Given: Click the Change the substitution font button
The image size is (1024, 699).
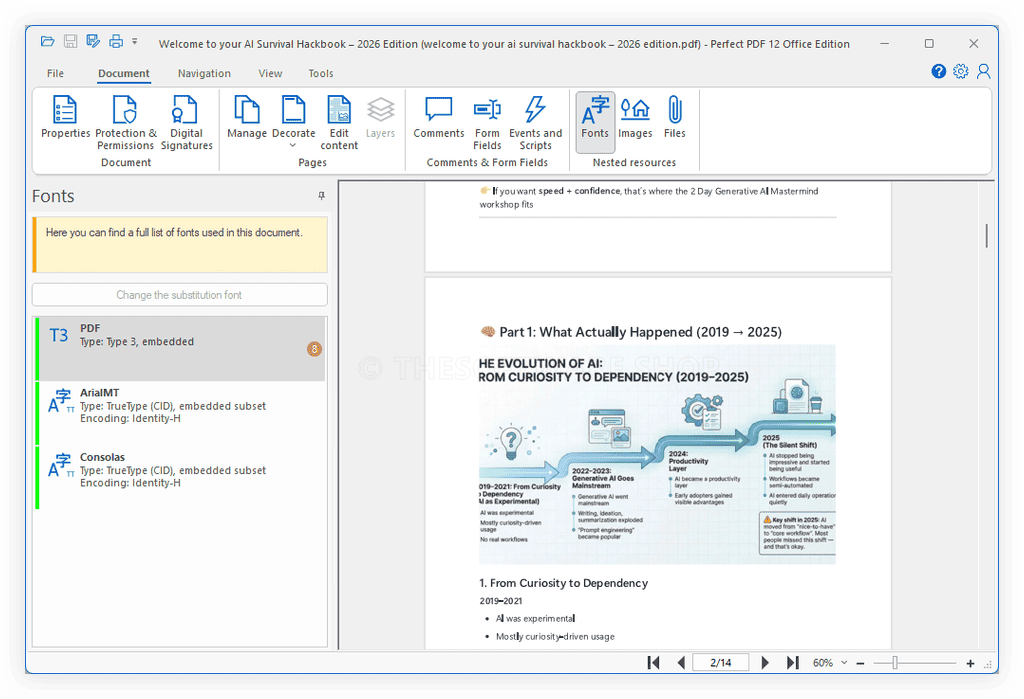Looking at the screenshot, I should (180, 294).
